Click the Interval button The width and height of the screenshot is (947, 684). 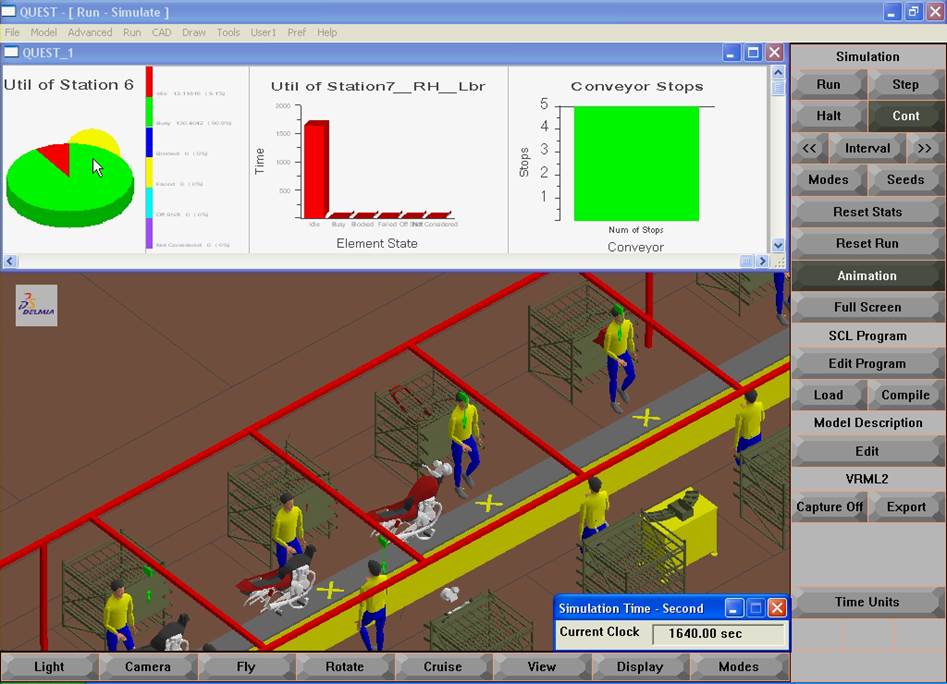pyautogui.click(x=867, y=148)
